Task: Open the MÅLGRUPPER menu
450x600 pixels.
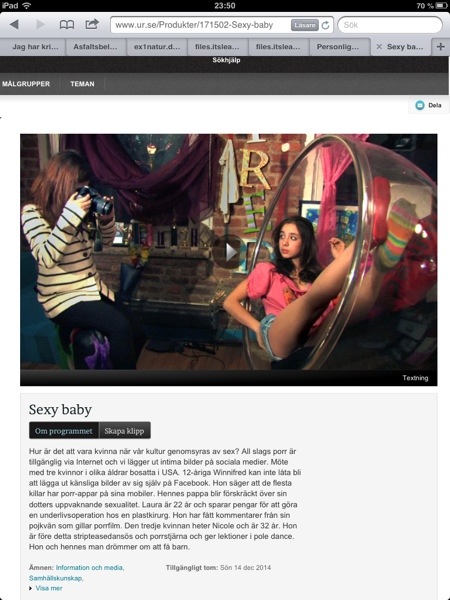Action: (26, 84)
